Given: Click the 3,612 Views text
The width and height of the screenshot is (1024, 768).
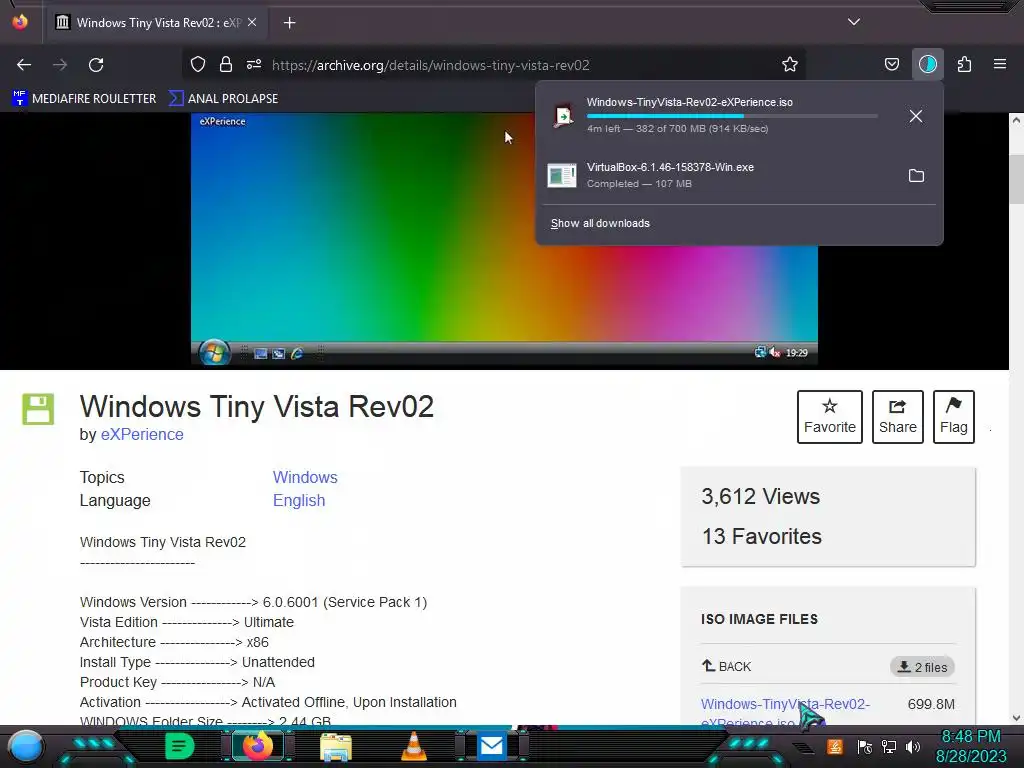Looking at the screenshot, I should click(760, 496).
